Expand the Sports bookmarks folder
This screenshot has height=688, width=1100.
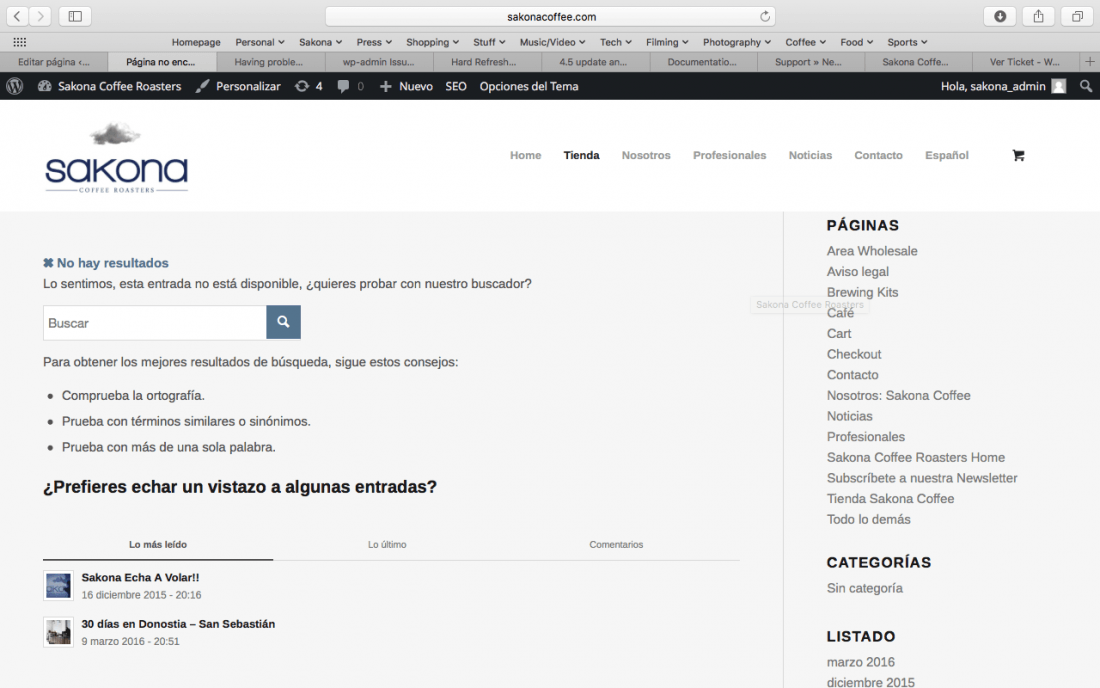click(x=907, y=42)
